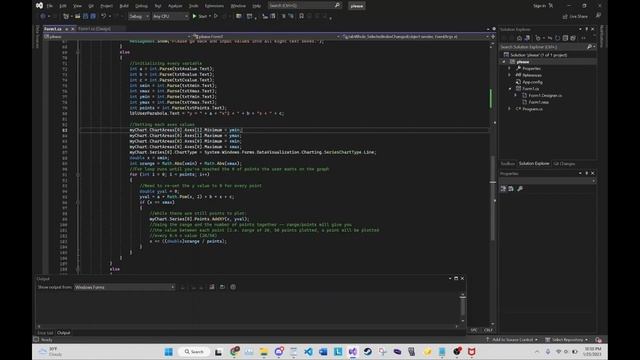Click the Undo icon

104,16
